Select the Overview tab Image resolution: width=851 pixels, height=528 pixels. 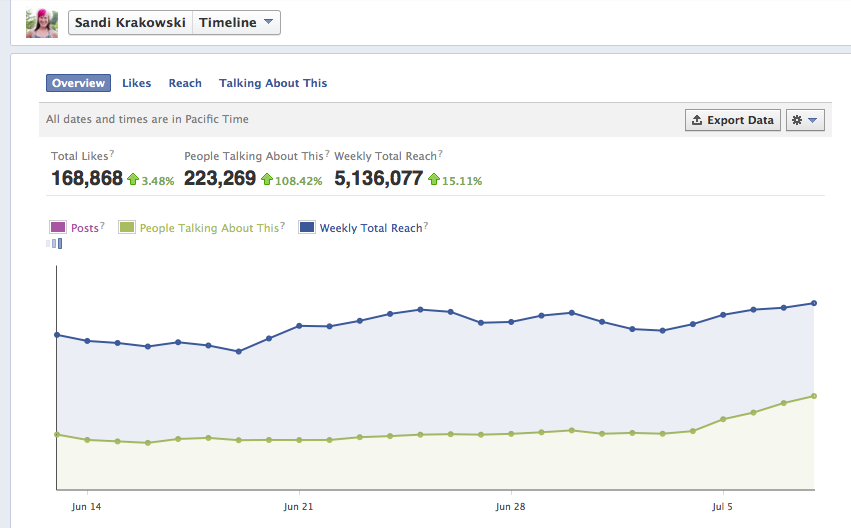click(78, 84)
